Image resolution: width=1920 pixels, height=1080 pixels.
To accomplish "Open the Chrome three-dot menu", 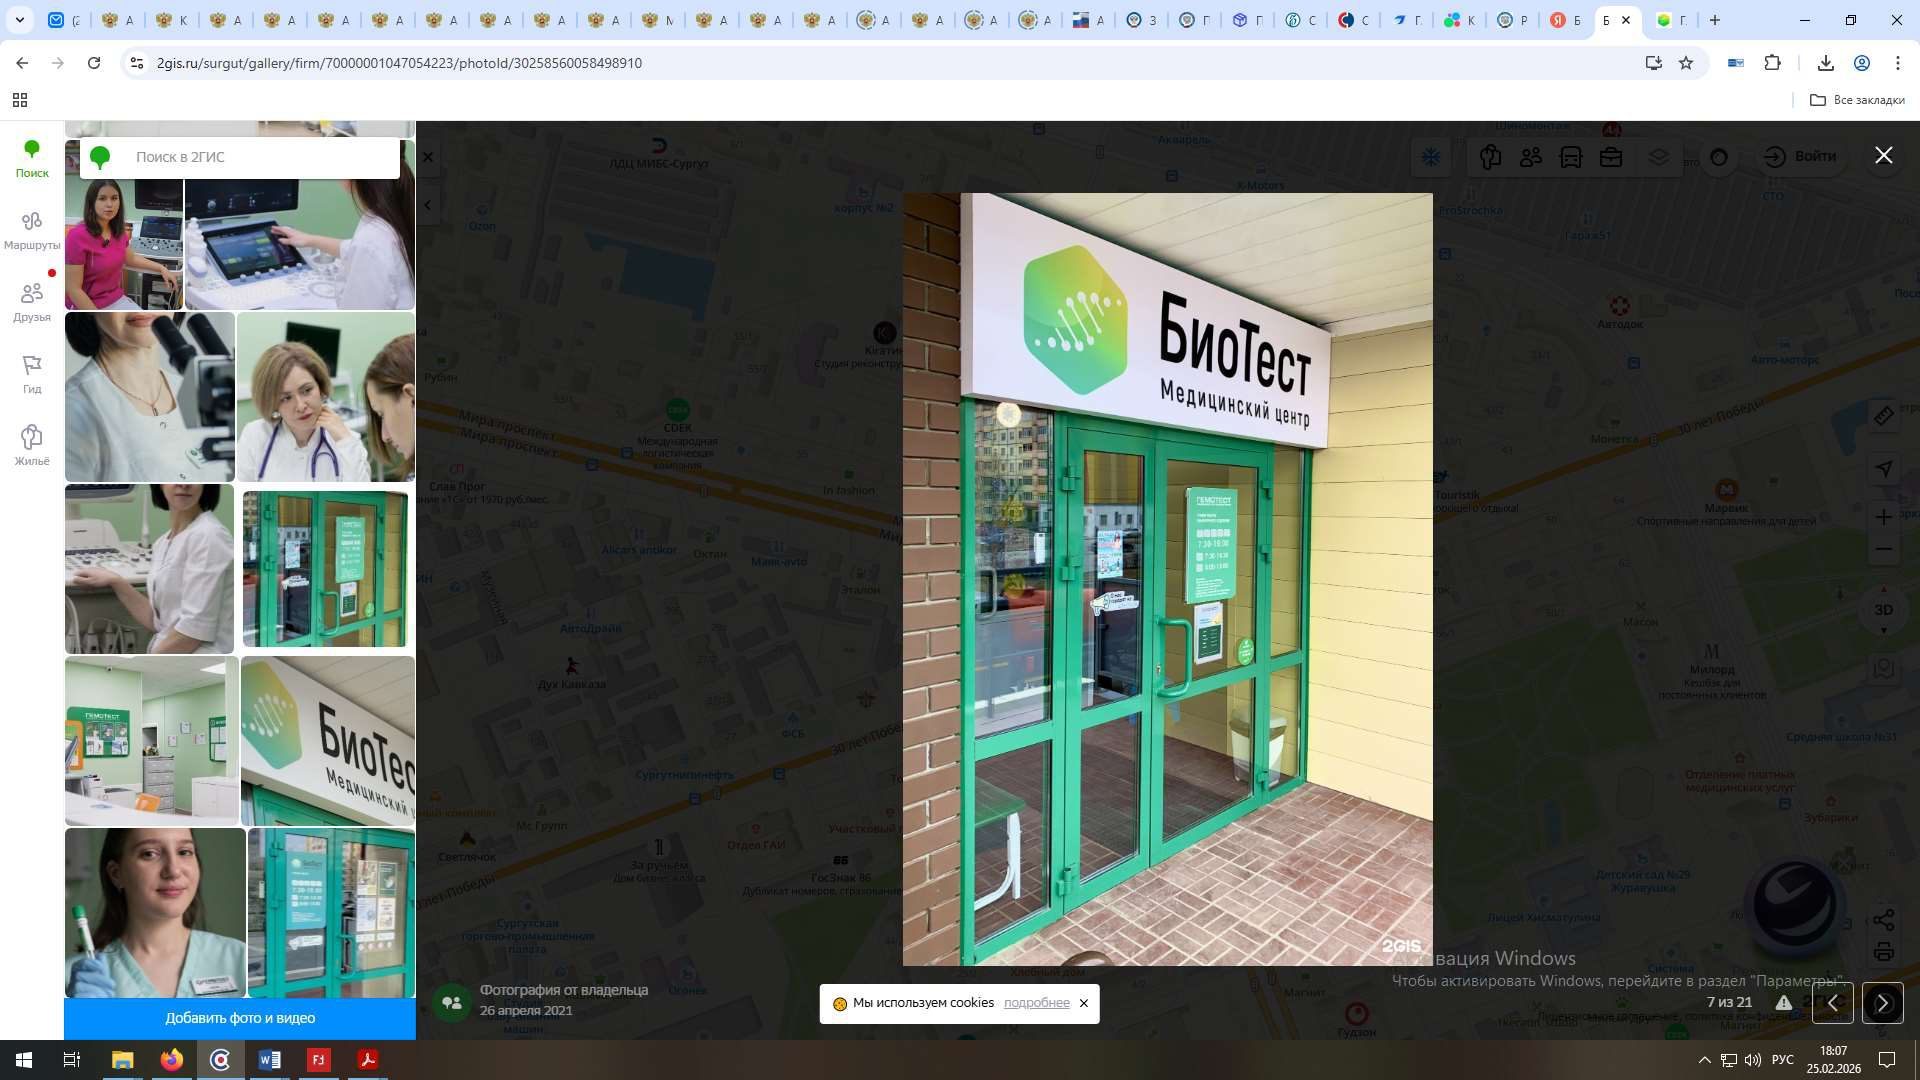I will [x=1898, y=63].
